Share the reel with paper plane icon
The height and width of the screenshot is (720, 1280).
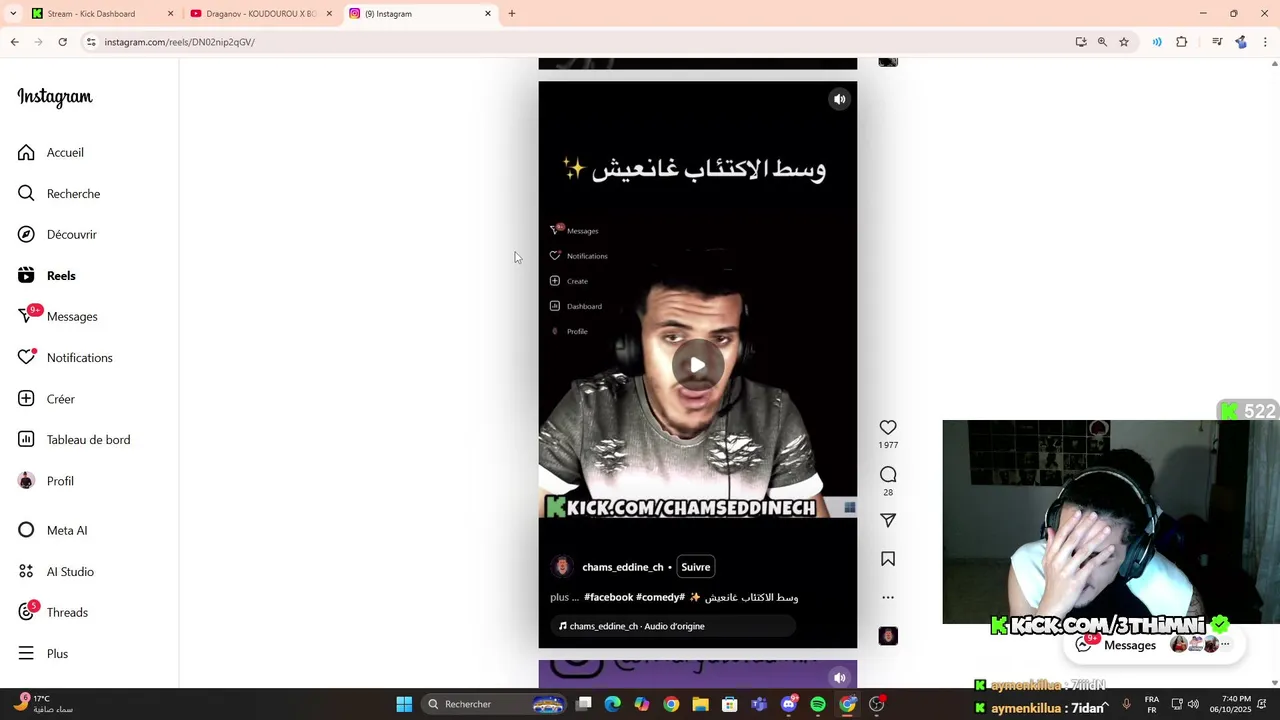point(888,520)
